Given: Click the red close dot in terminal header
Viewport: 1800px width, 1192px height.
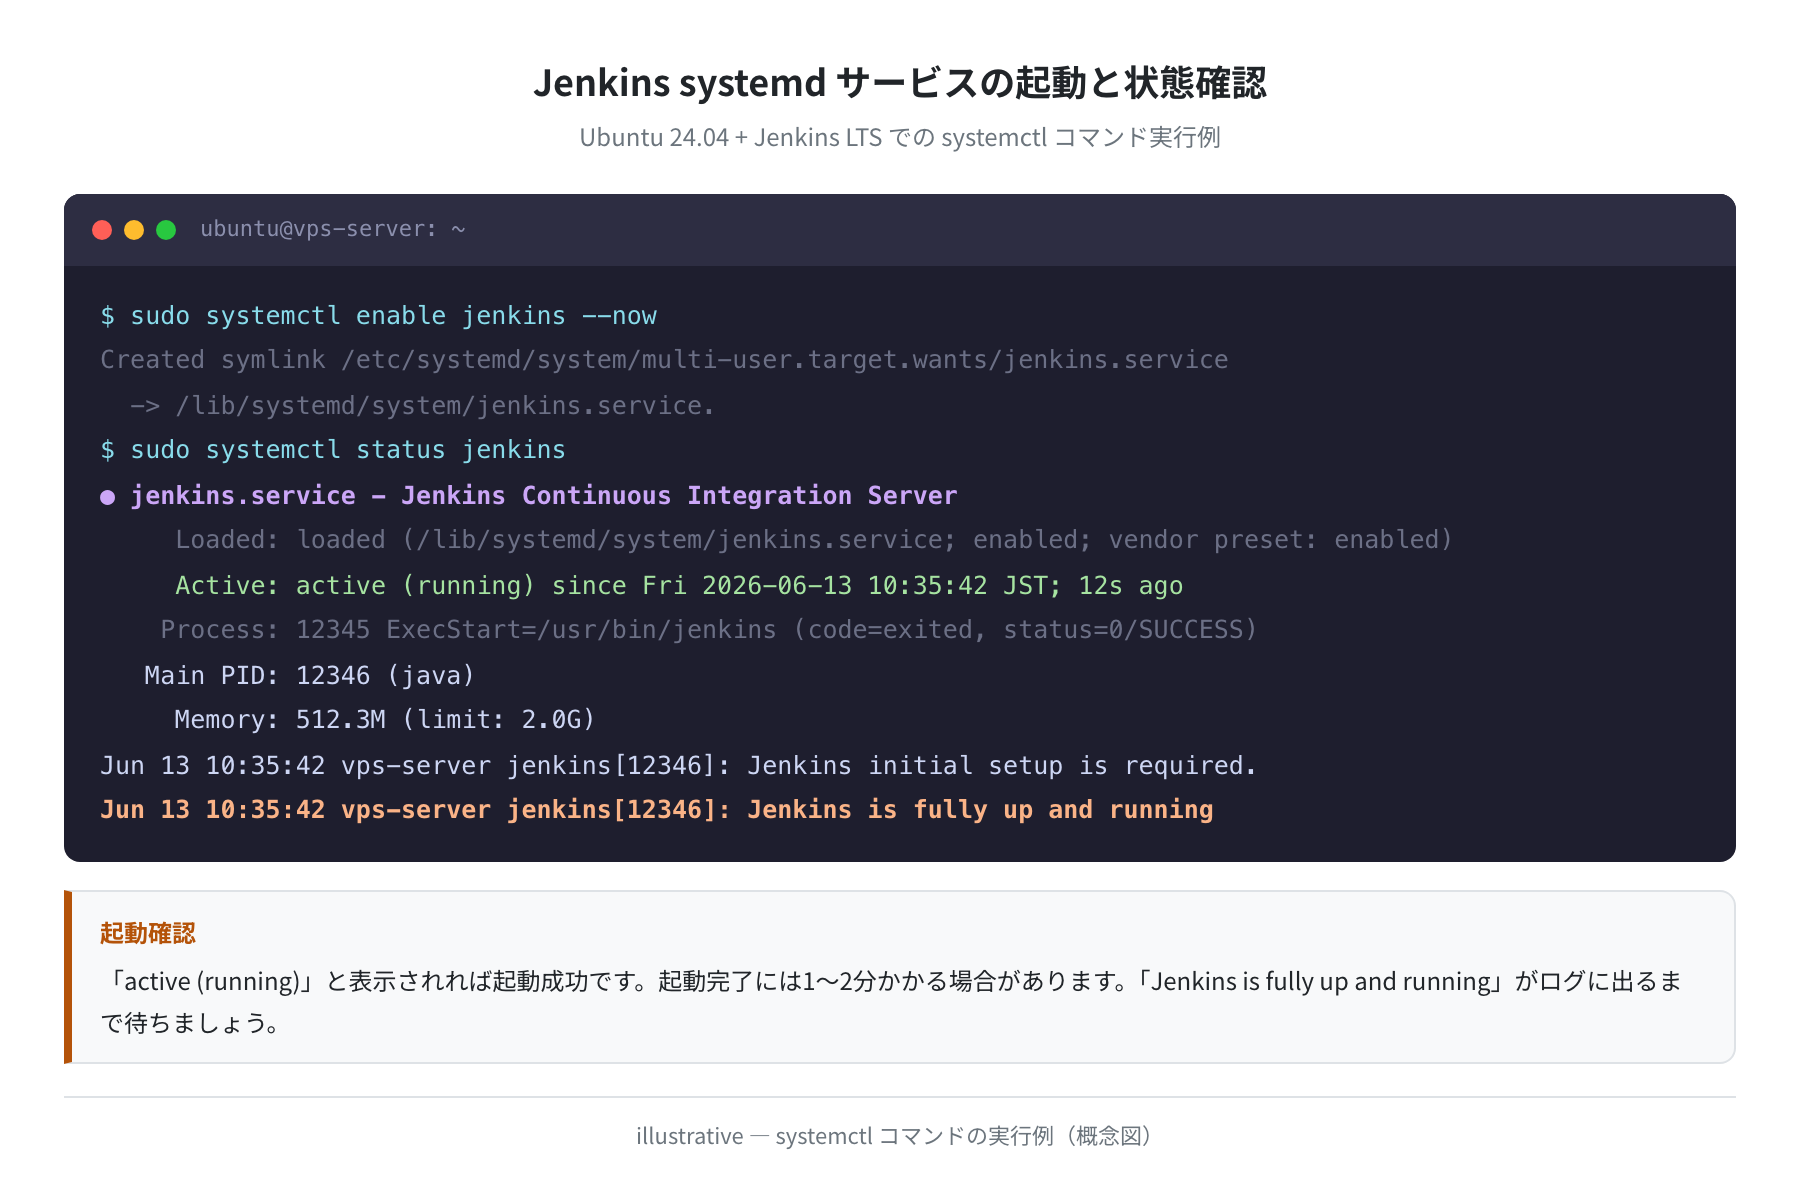Looking at the screenshot, I should click(102, 230).
